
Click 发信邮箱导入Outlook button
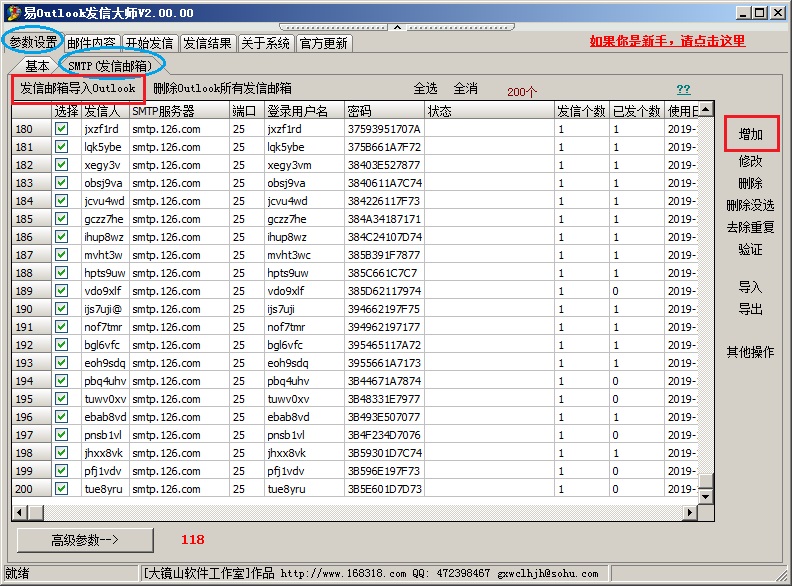tap(78, 89)
